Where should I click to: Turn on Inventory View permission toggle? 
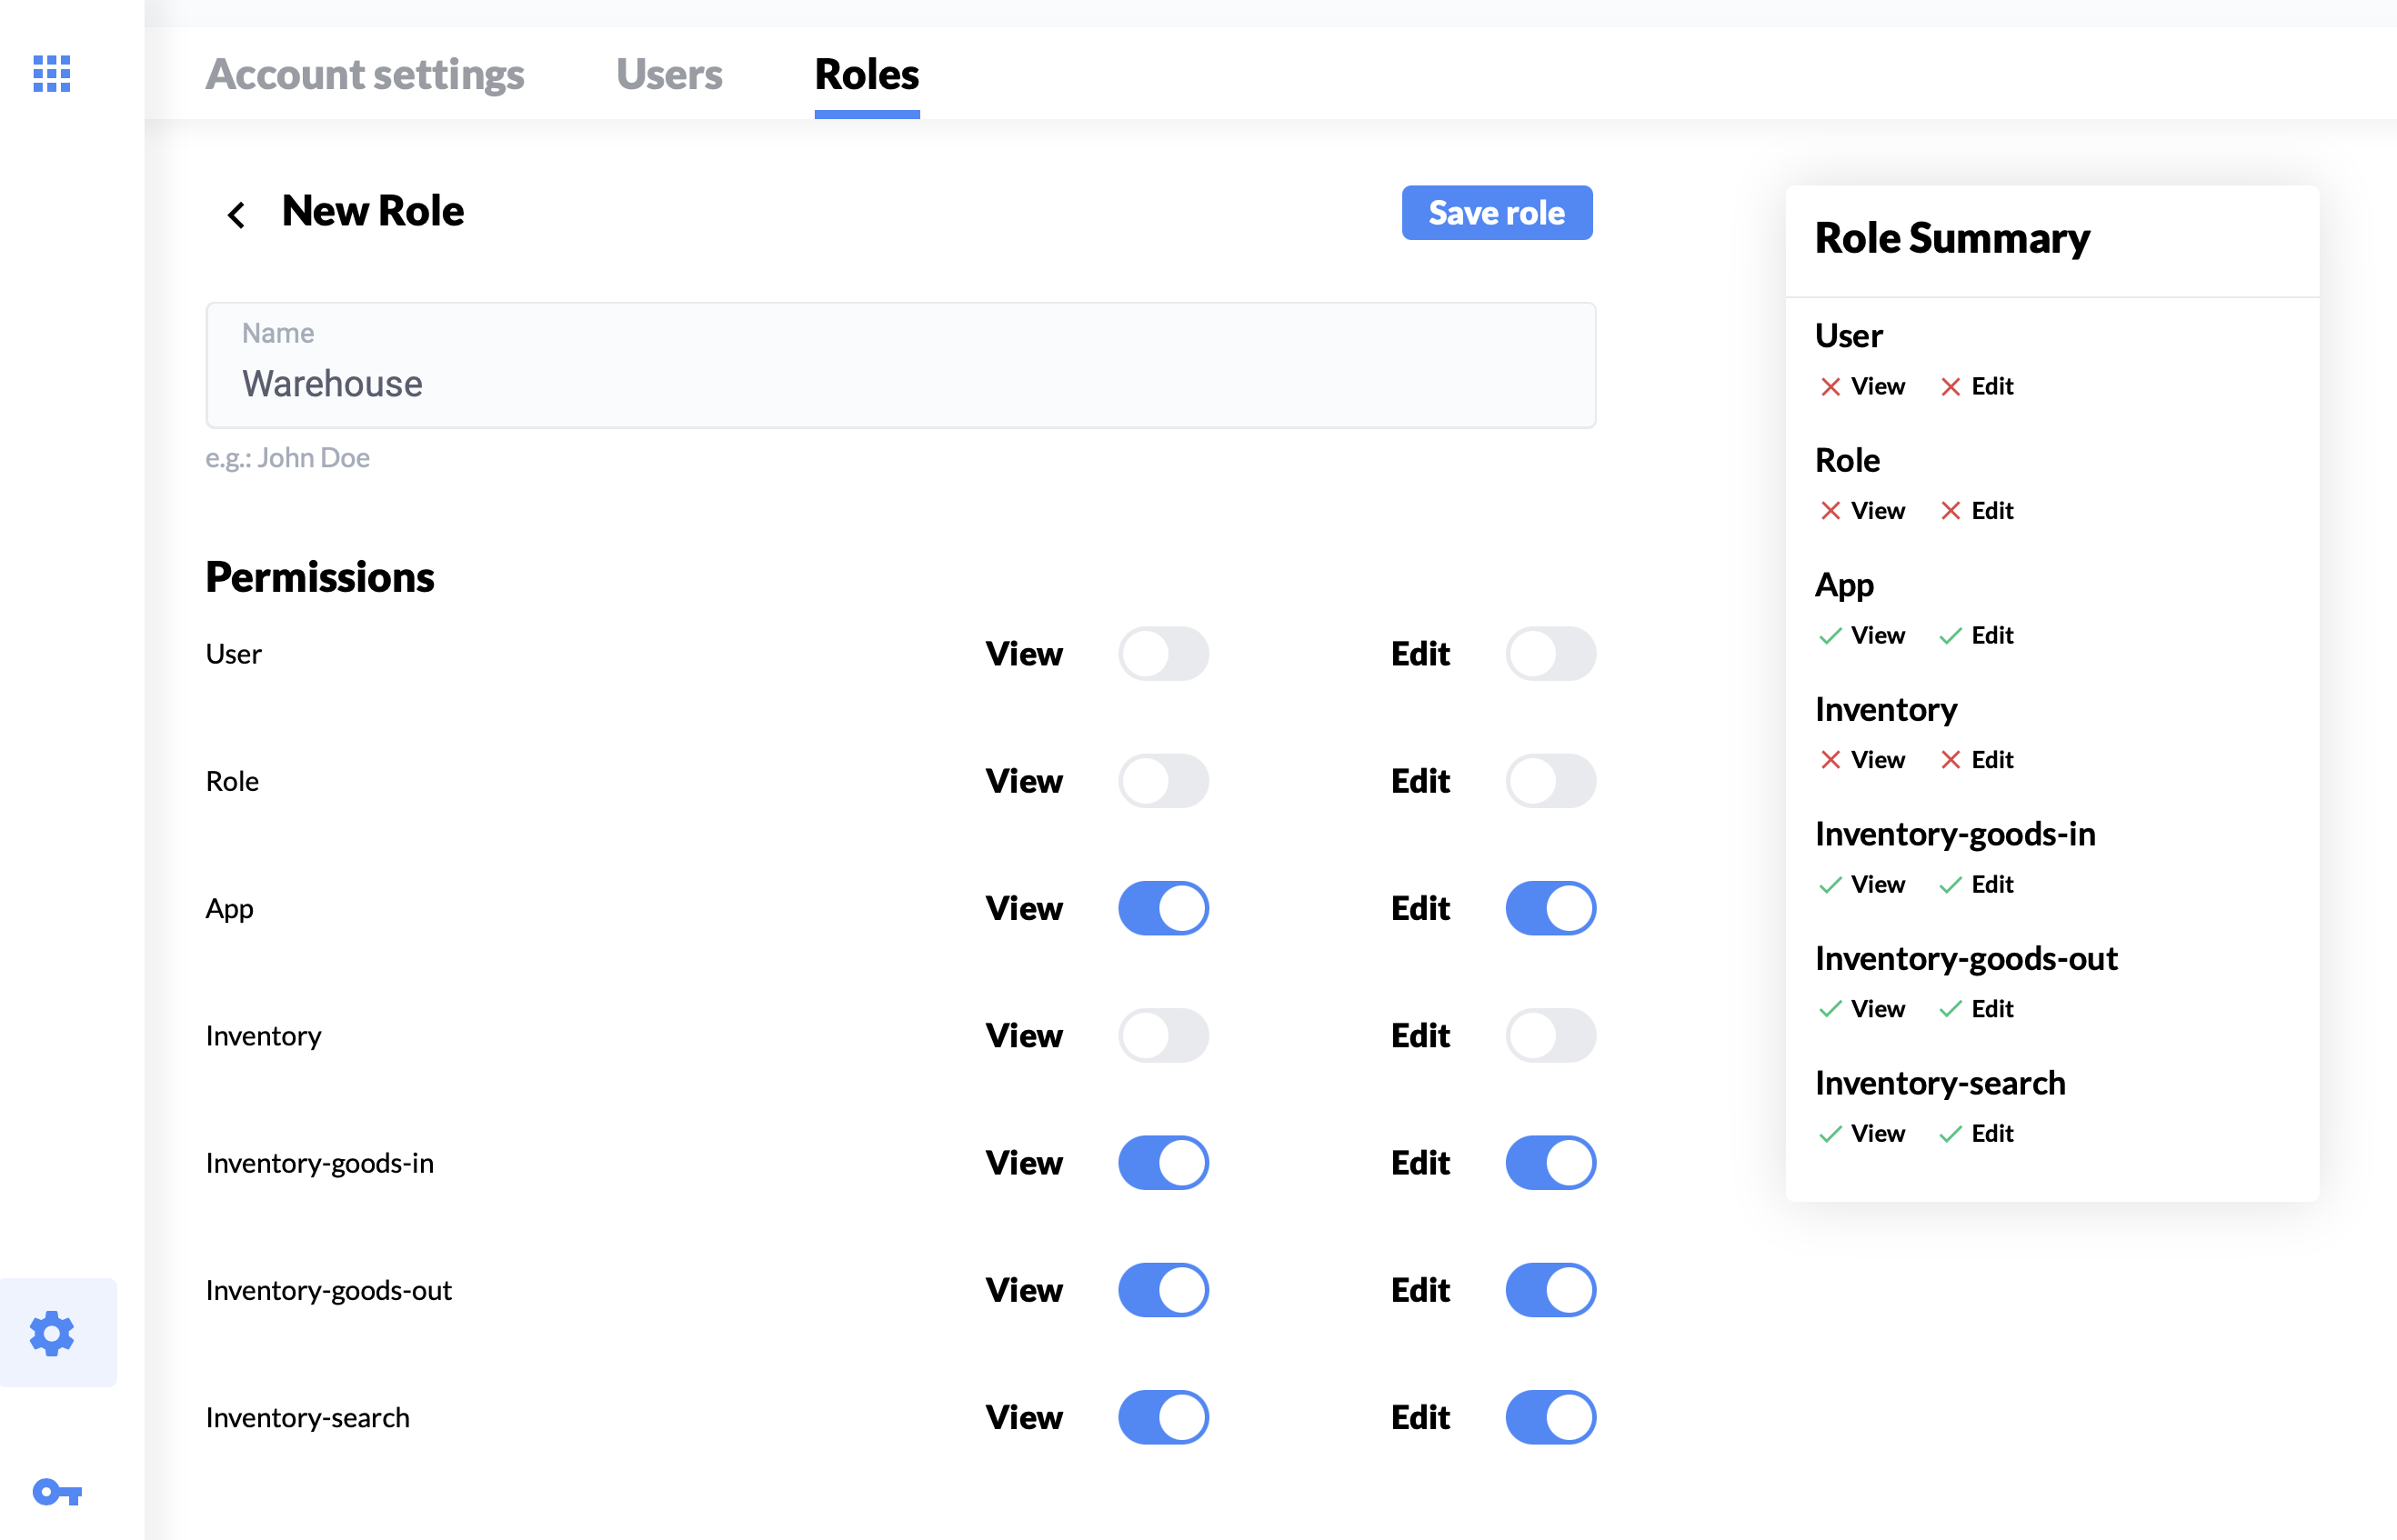tap(1163, 1036)
